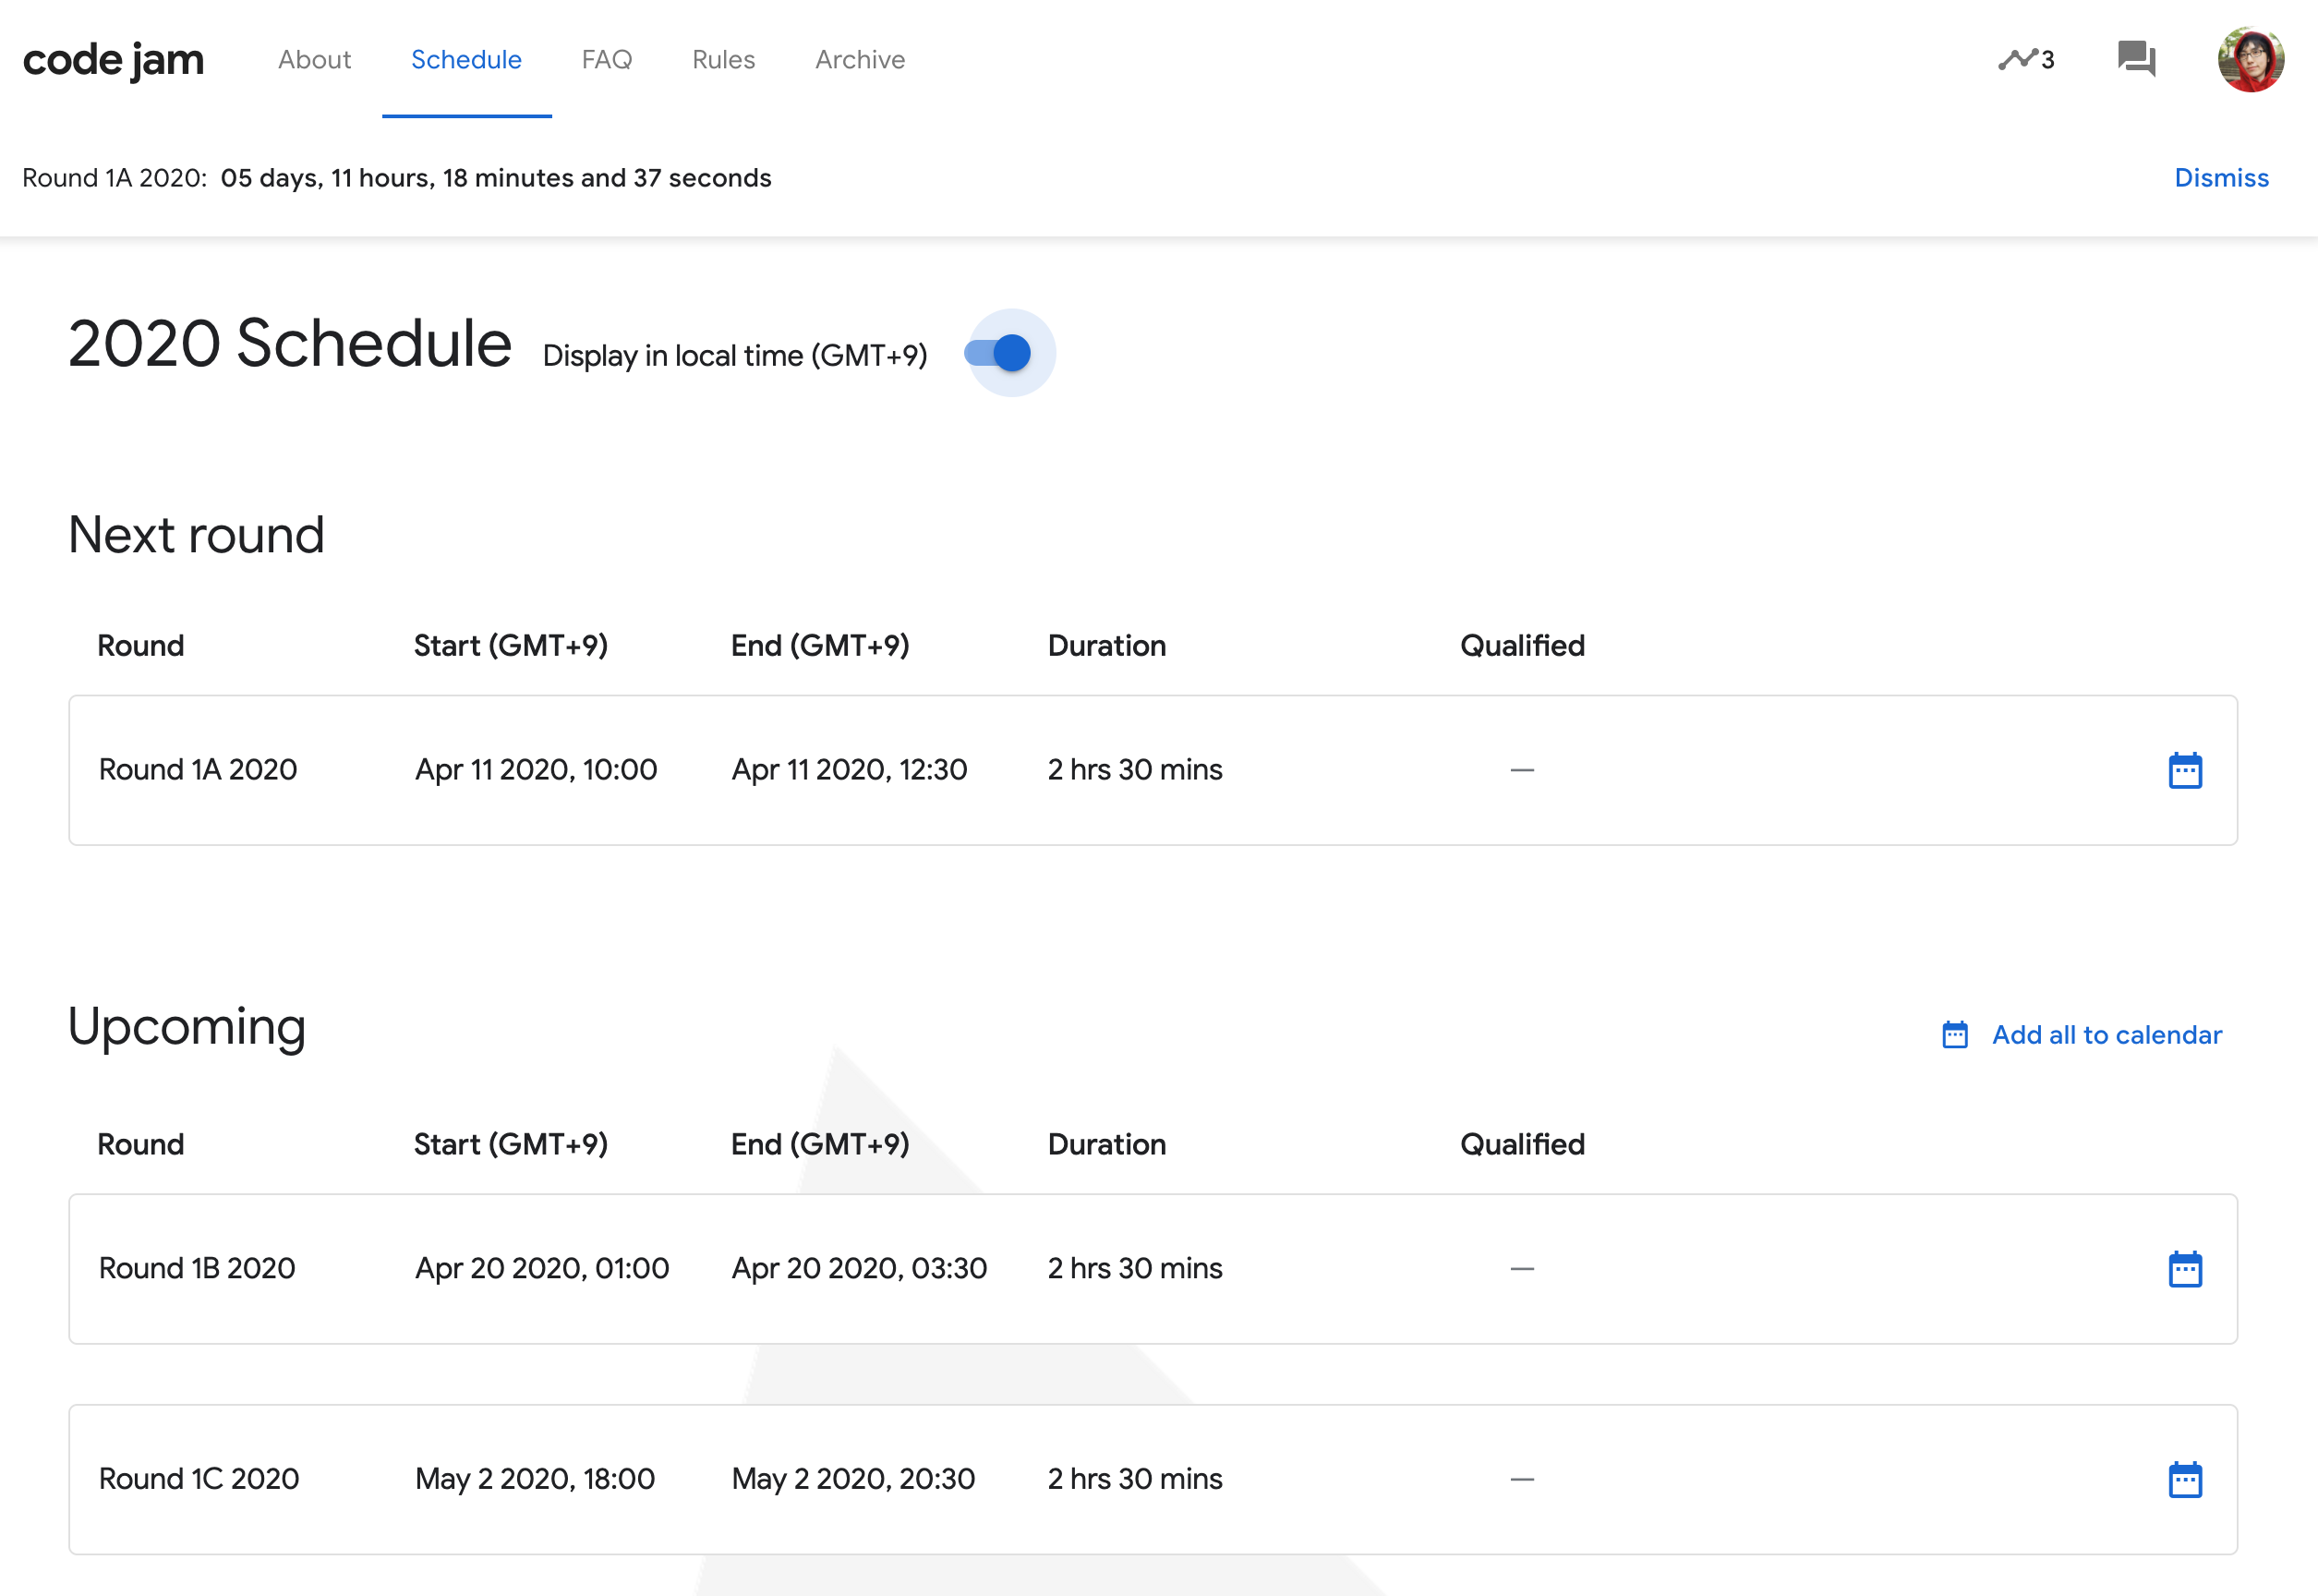Go to the Archive tab
The height and width of the screenshot is (1596, 2318).
coord(859,60)
